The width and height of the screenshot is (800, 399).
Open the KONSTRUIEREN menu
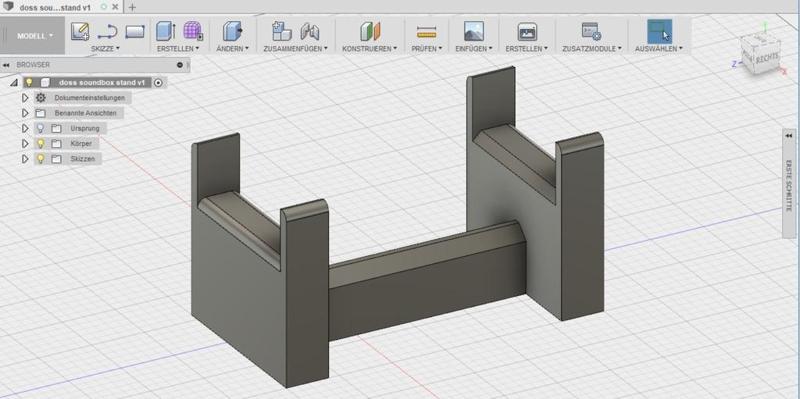coord(370,48)
